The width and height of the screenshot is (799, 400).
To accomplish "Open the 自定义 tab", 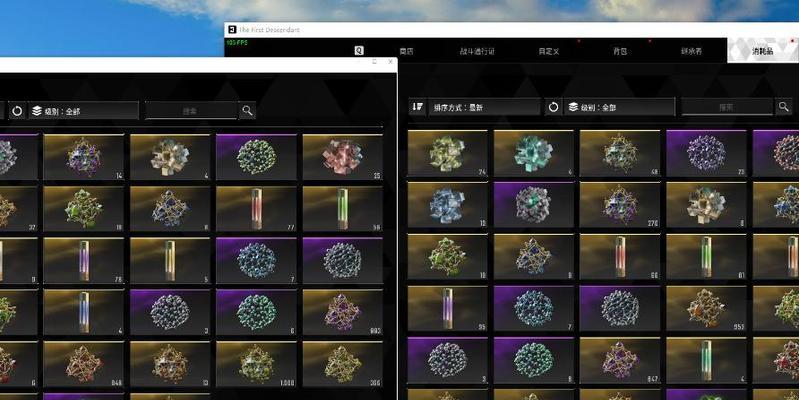I will pyautogui.click(x=549, y=51).
